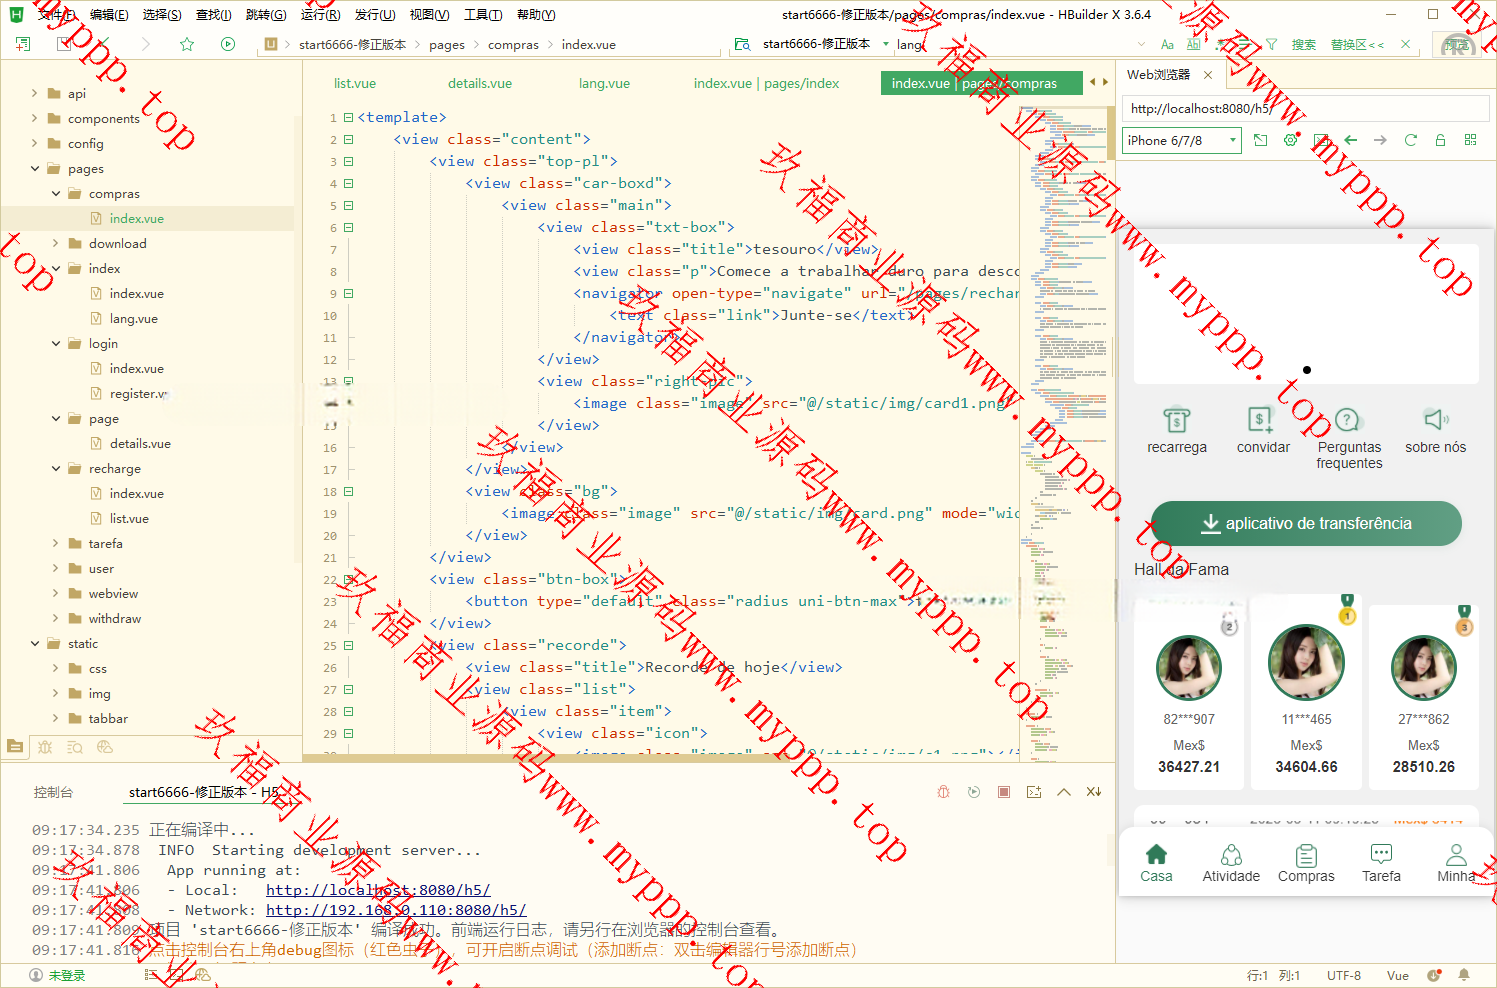Click the bookmark star icon in toolbar
Screen dimensions: 1497x988
click(187, 44)
